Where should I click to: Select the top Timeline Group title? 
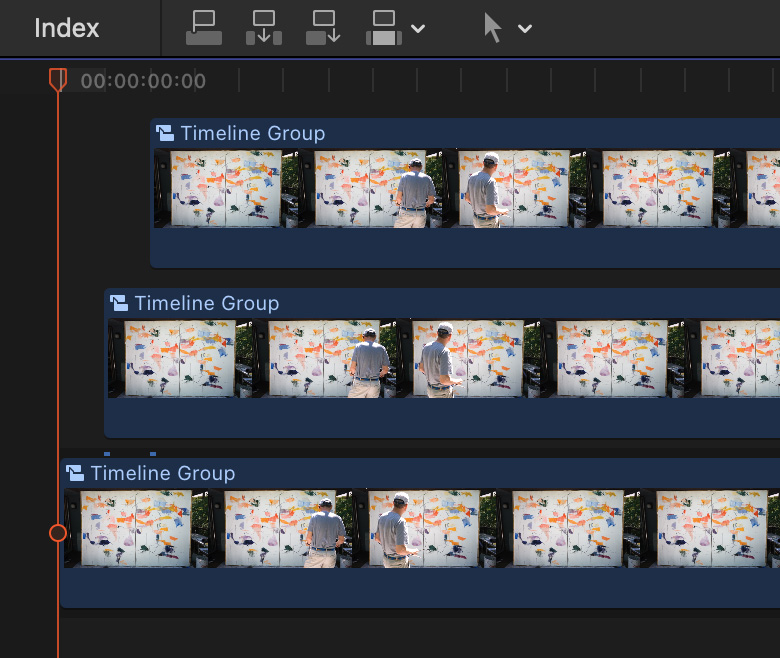pyautogui.click(x=252, y=133)
